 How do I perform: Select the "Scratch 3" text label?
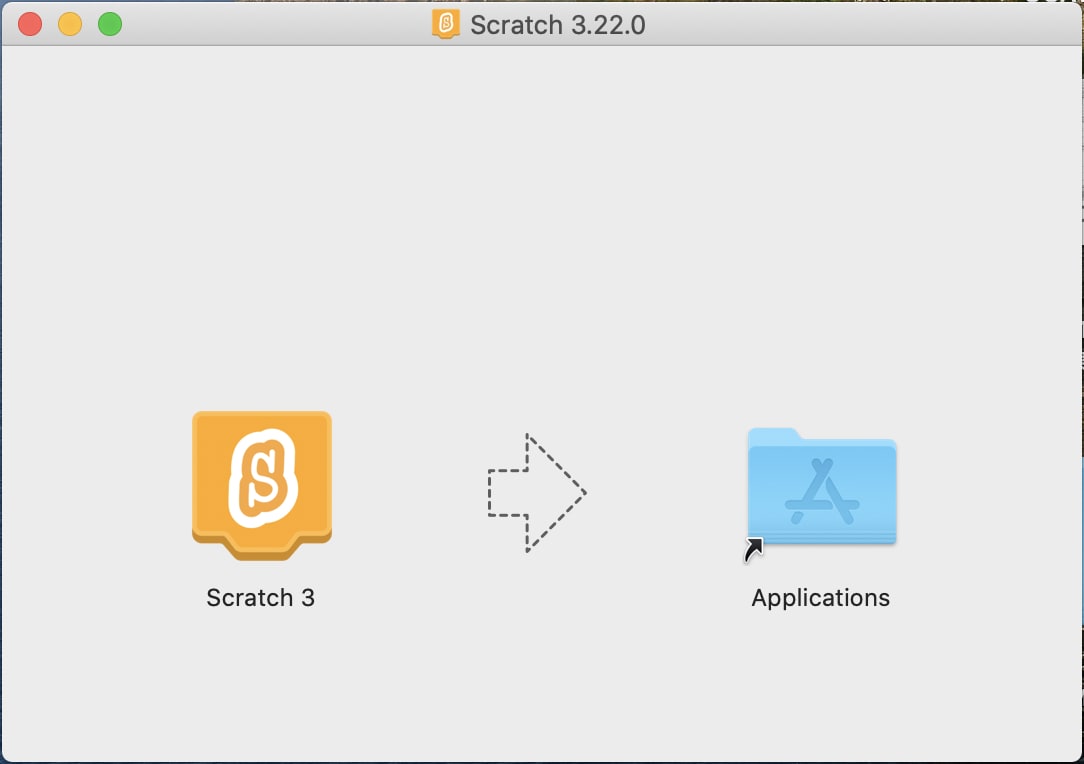pos(260,598)
